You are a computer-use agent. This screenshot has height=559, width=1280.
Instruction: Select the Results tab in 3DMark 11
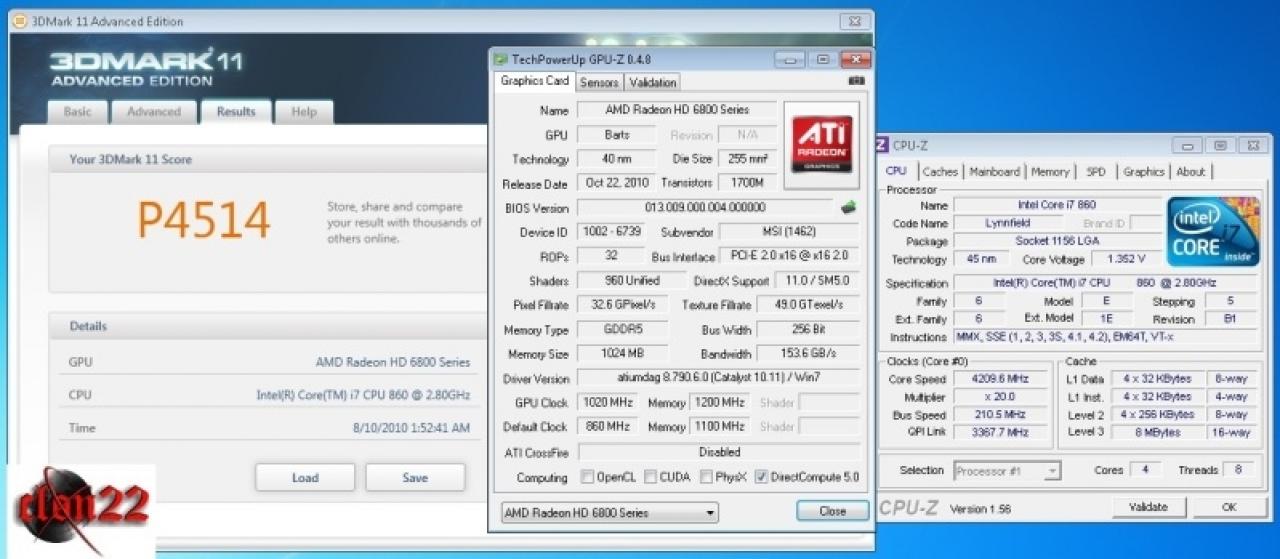point(236,111)
